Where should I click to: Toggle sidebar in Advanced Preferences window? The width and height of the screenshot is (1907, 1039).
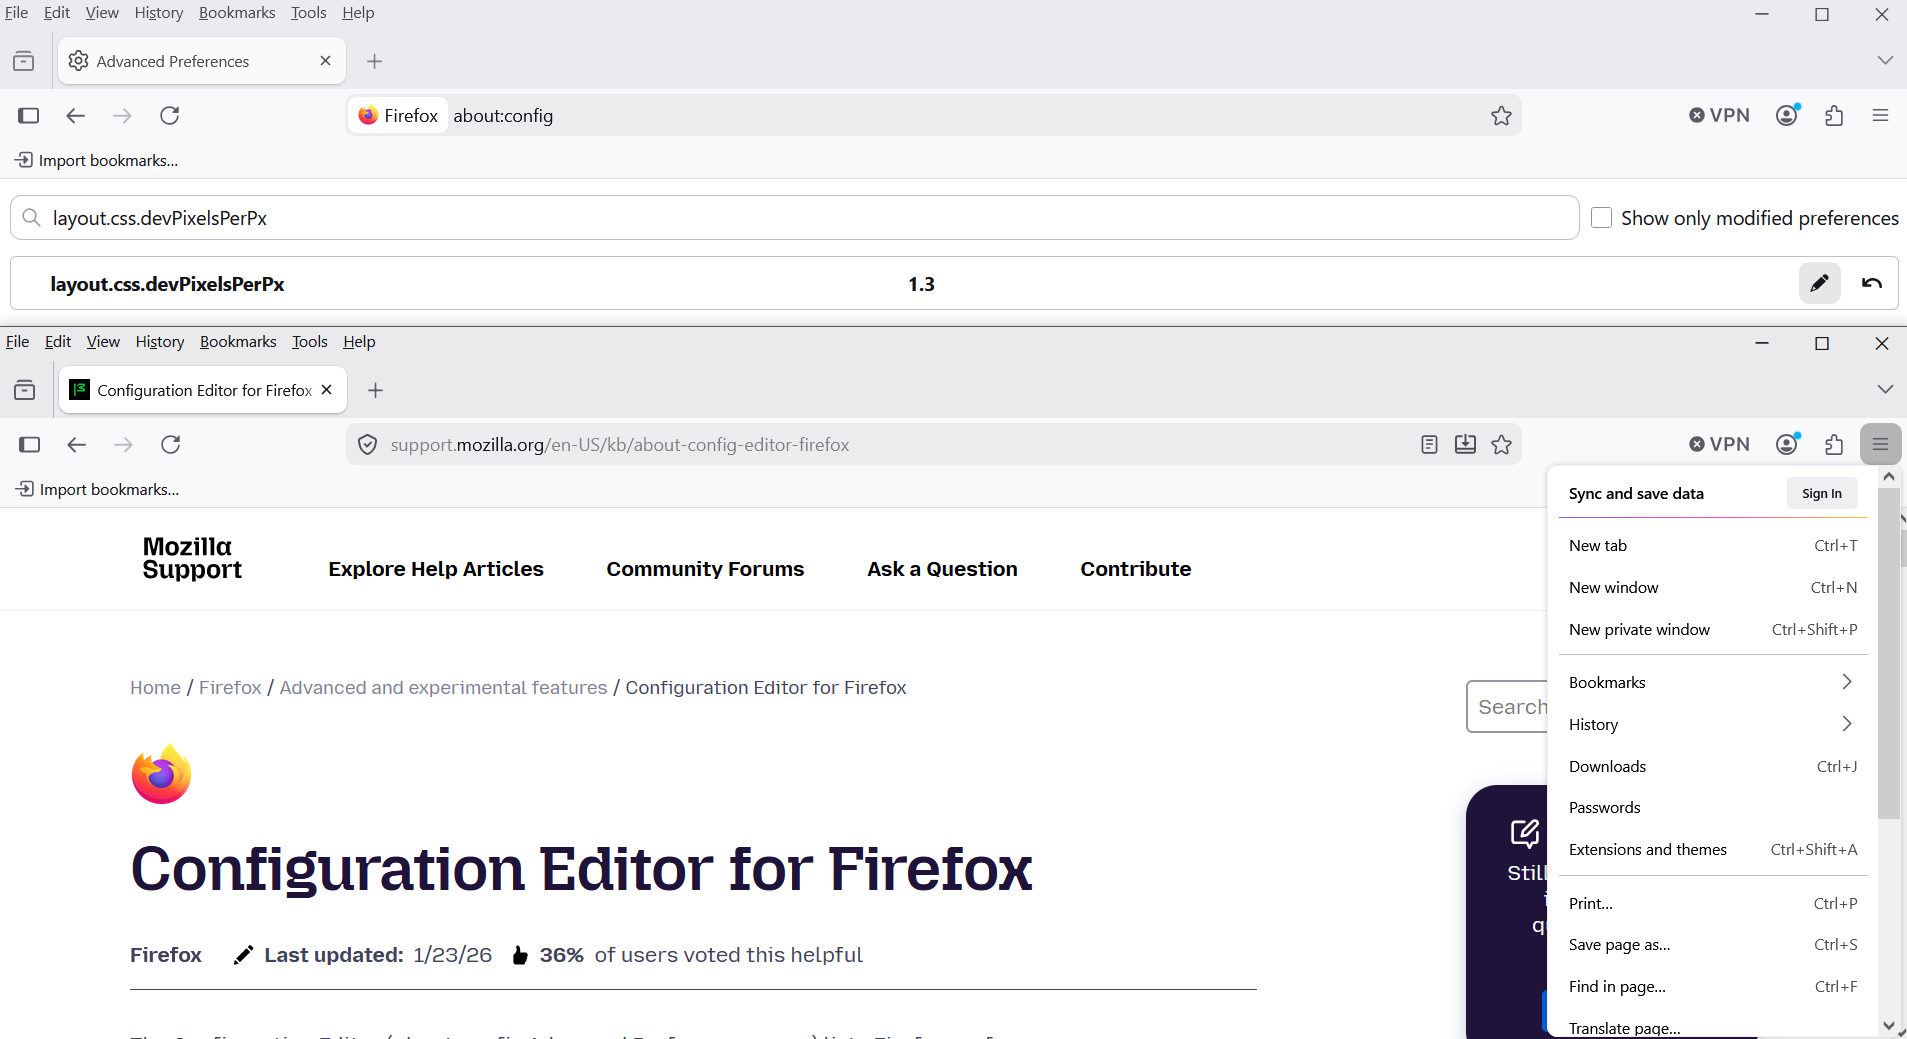[29, 116]
